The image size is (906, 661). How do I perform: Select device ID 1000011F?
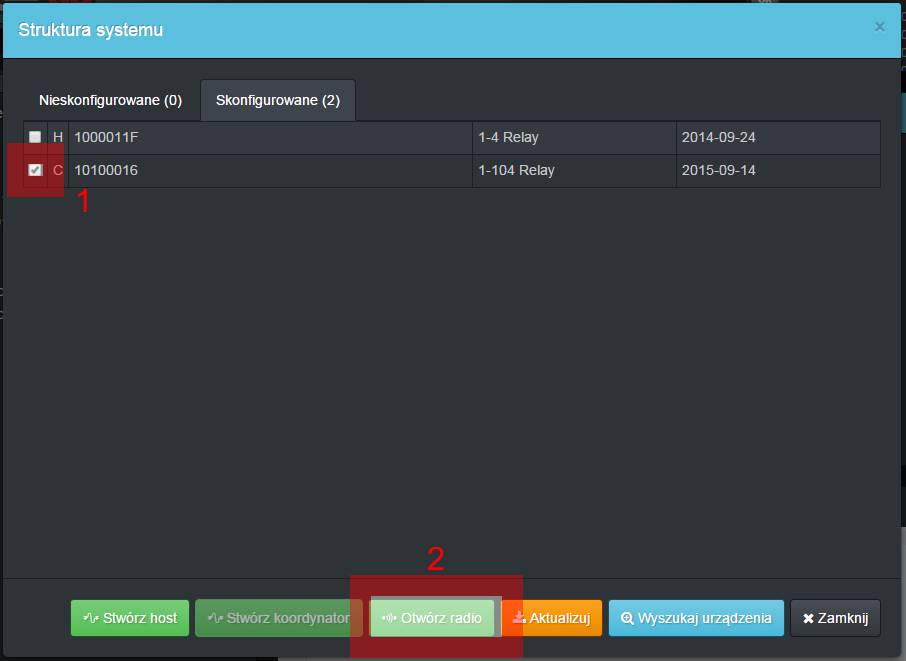coord(106,137)
